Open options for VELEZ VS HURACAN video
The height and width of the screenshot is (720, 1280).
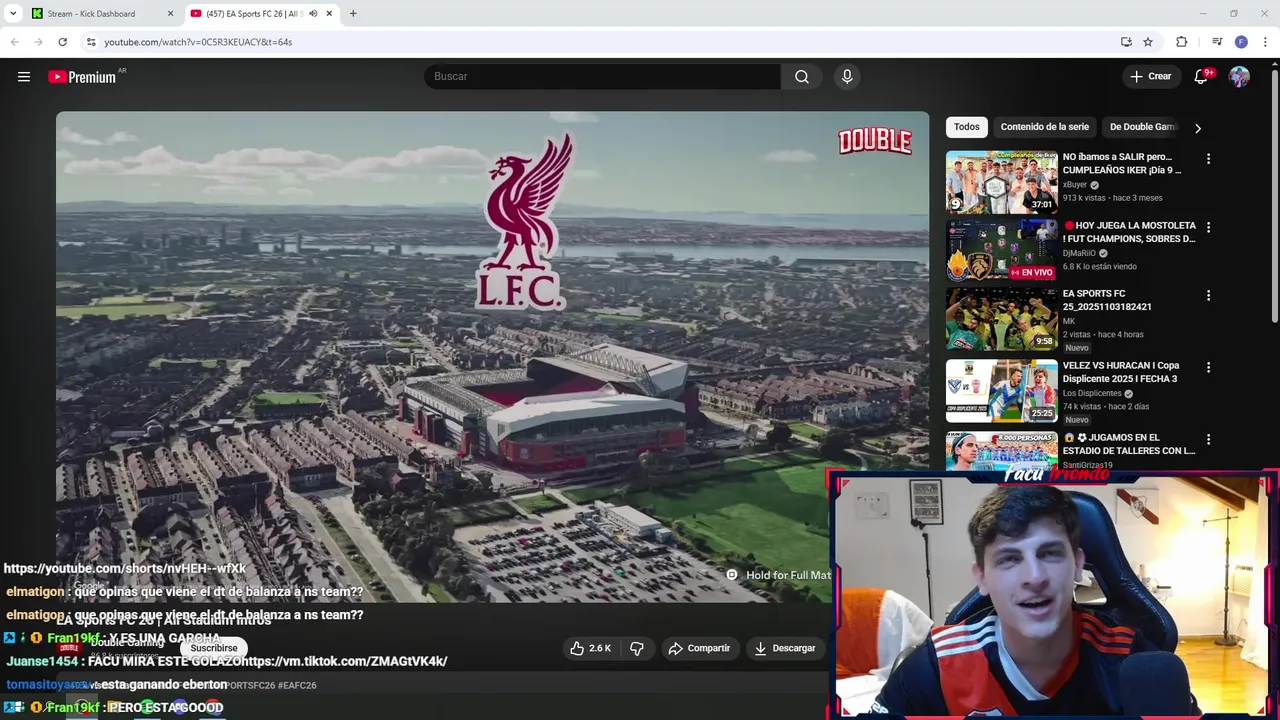coord(1208,368)
